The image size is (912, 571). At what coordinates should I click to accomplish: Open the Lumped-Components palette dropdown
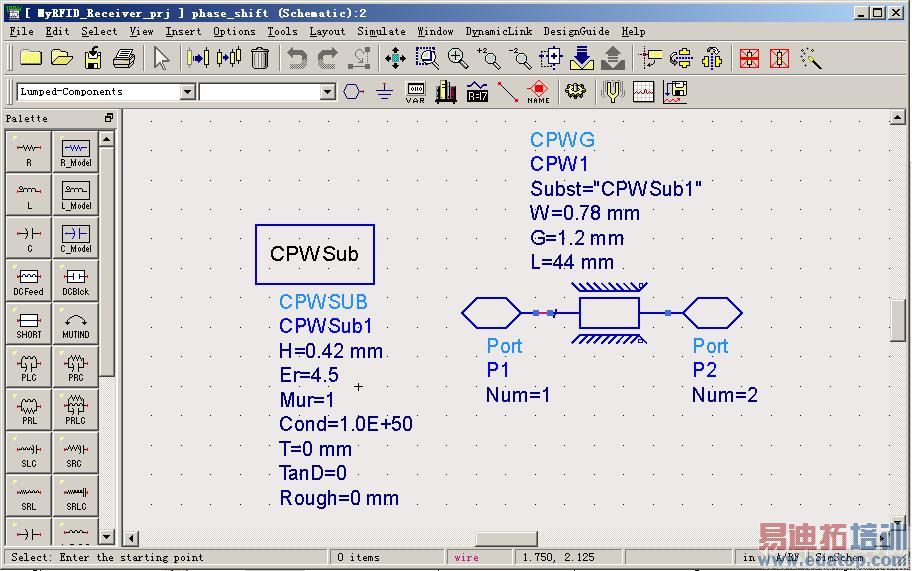pyautogui.click(x=187, y=92)
